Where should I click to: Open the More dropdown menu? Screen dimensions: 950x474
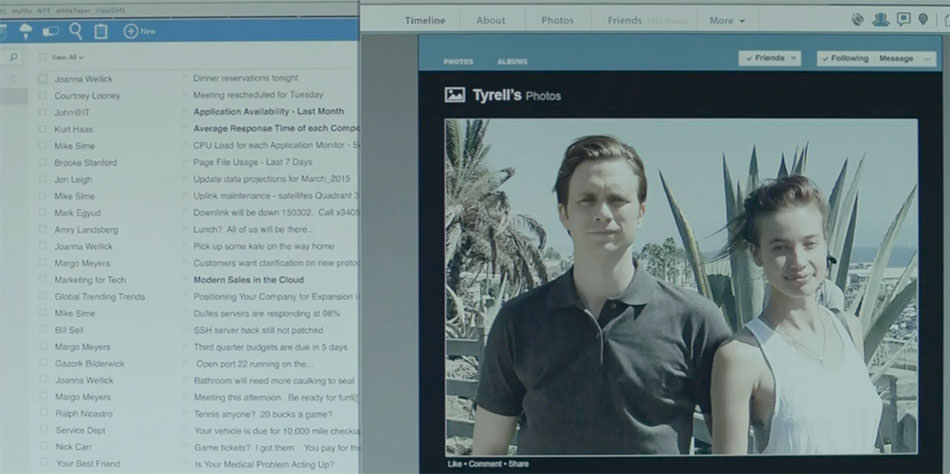tap(727, 20)
